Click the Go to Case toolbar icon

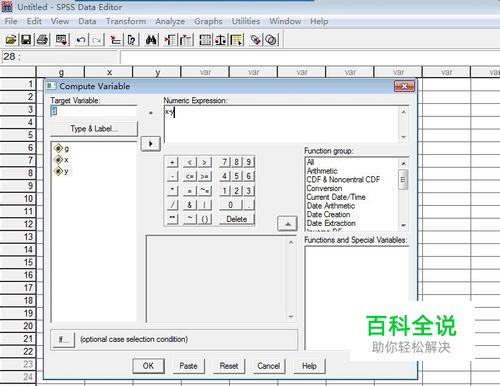116,40
